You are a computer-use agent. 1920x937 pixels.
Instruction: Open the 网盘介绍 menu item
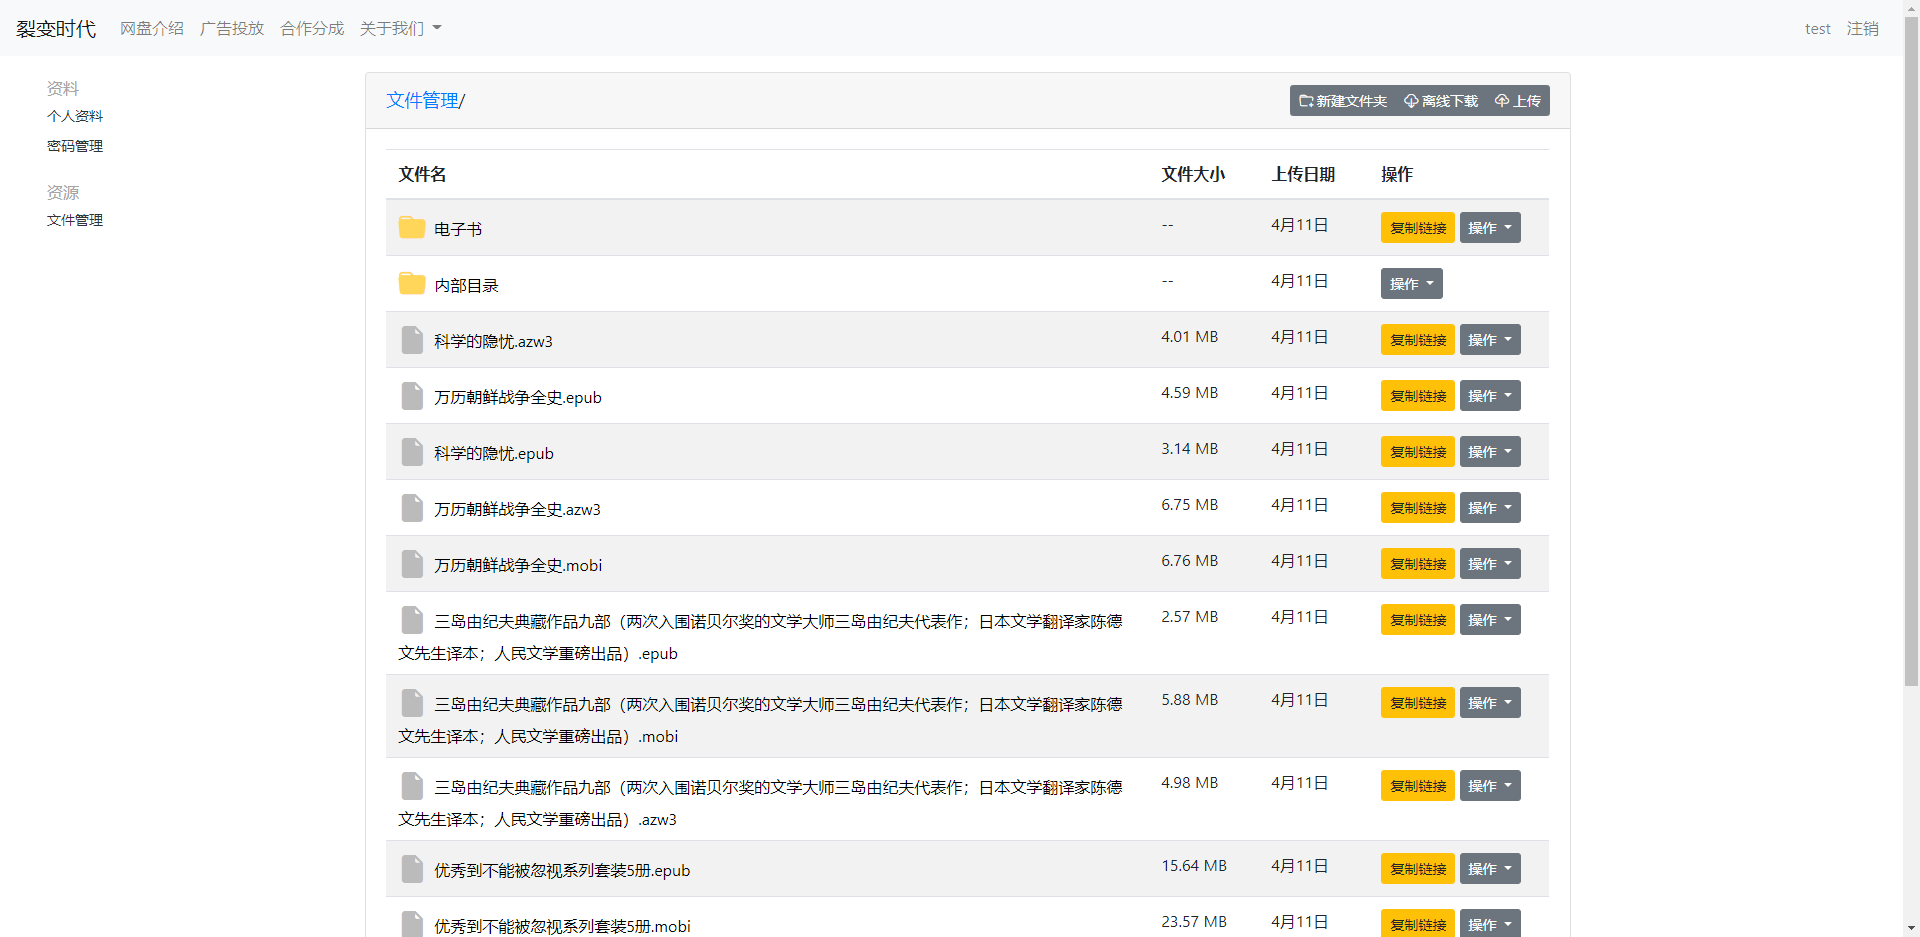tap(151, 28)
